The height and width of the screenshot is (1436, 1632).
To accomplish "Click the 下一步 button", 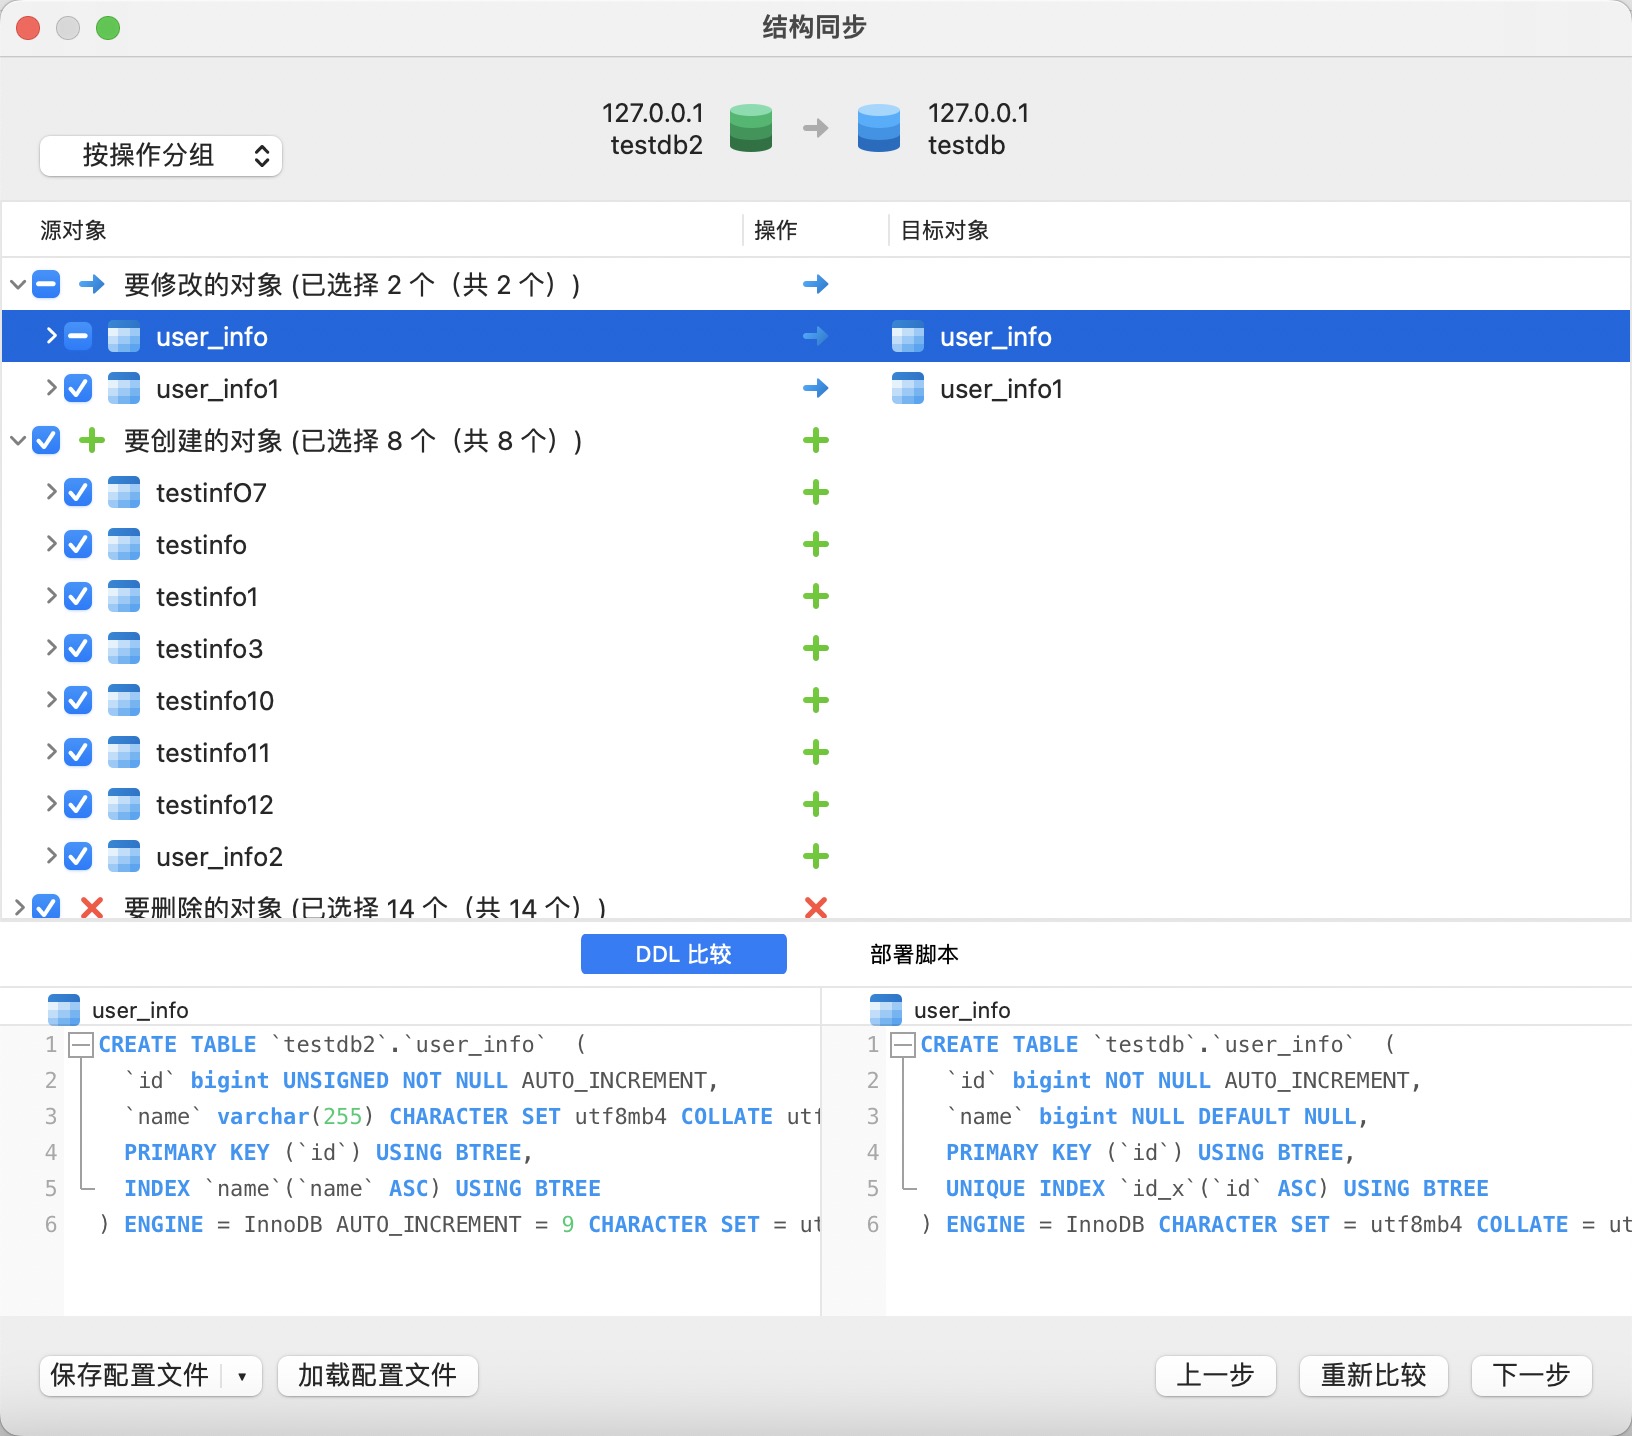I will (x=1531, y=1376).
